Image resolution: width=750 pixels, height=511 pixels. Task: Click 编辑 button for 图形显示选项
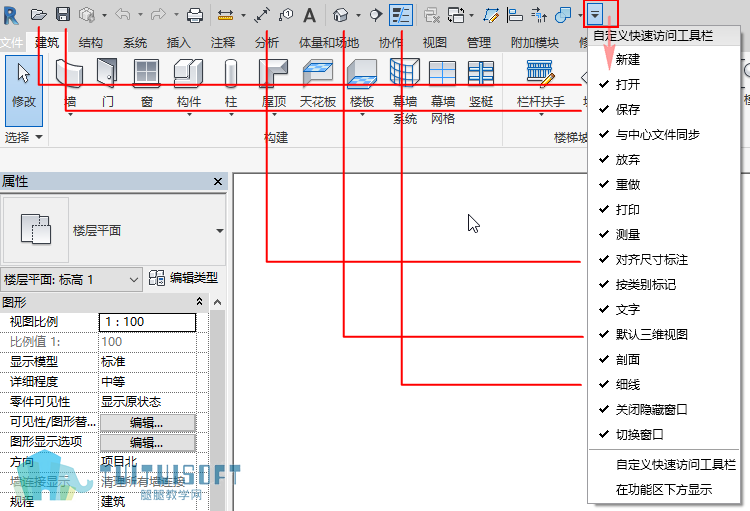147,443
